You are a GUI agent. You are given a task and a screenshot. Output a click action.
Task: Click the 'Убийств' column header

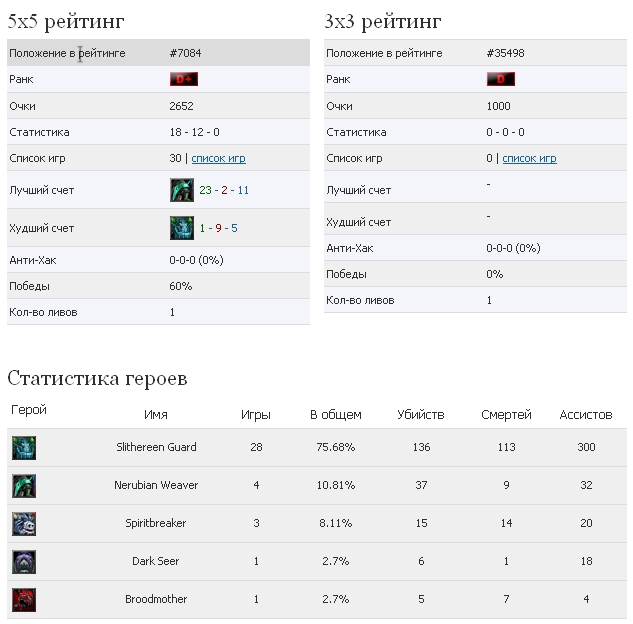coord(421,414)
